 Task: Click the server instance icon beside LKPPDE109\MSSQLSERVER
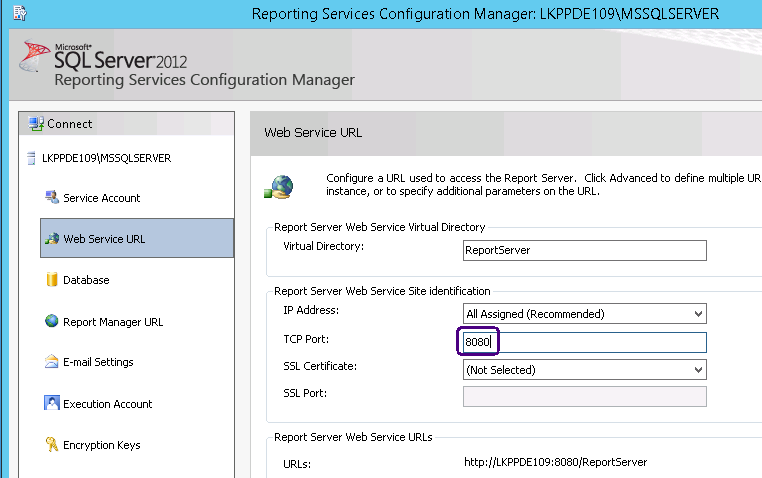coord(31,158)
